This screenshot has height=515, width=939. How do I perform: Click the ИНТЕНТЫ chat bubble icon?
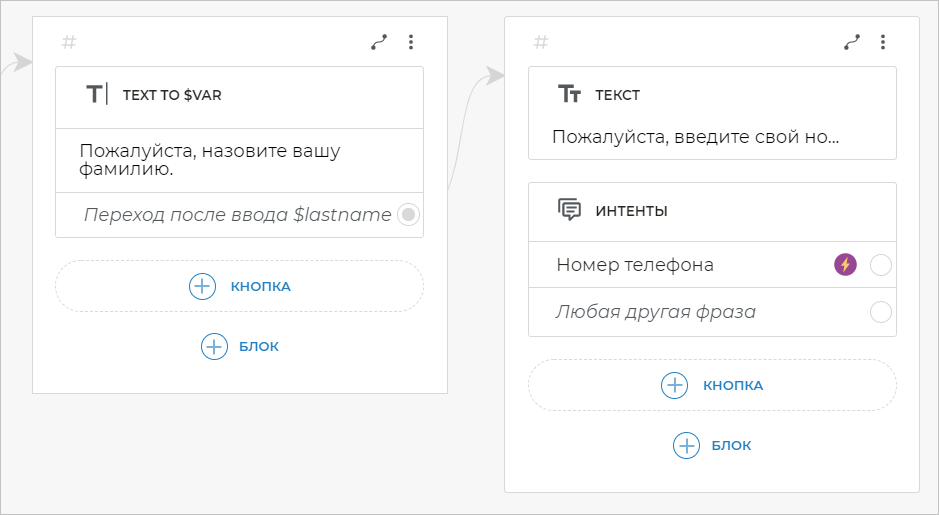click(569, 210)
